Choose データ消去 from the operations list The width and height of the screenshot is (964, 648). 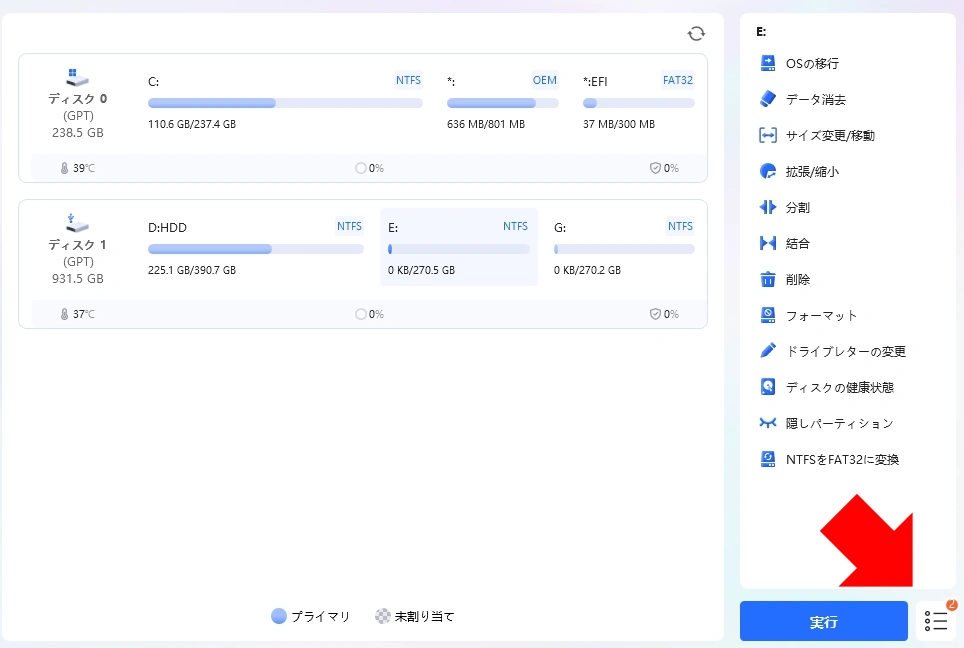[x=816, y=99]
